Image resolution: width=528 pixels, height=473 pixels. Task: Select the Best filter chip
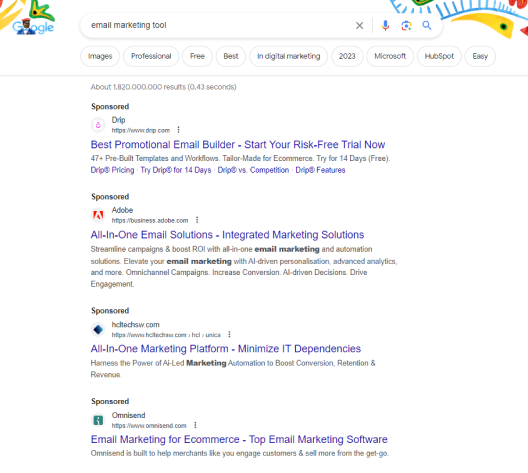231,56
